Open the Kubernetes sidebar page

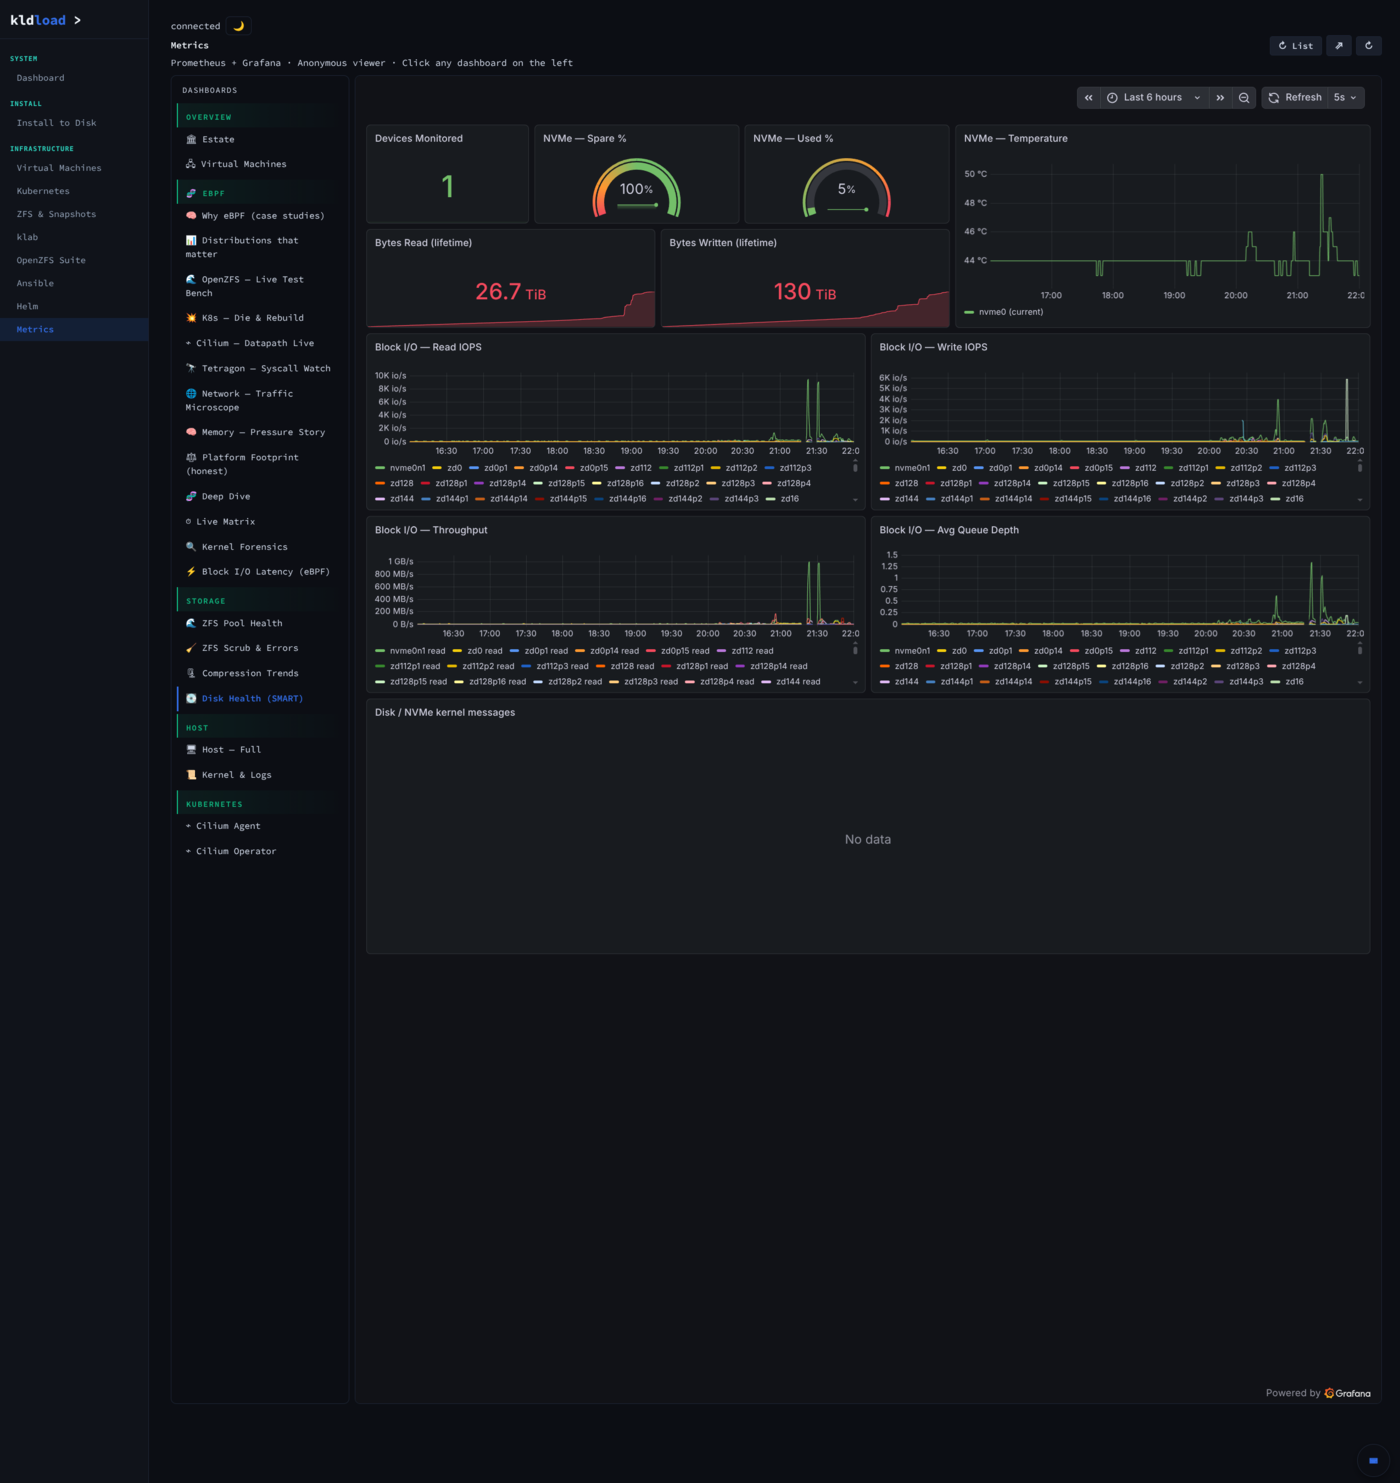pos(43,191)
